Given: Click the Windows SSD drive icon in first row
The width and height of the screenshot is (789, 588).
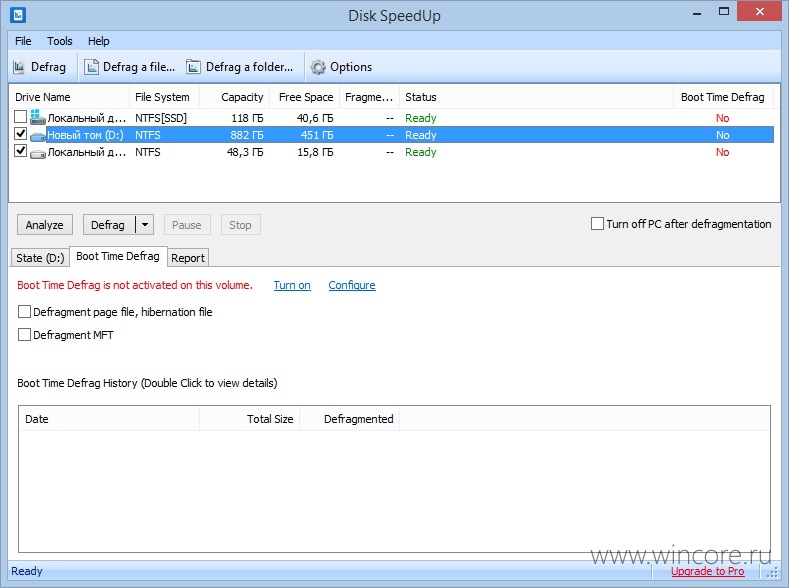Looking at the screenshot, I should [37, 118].
